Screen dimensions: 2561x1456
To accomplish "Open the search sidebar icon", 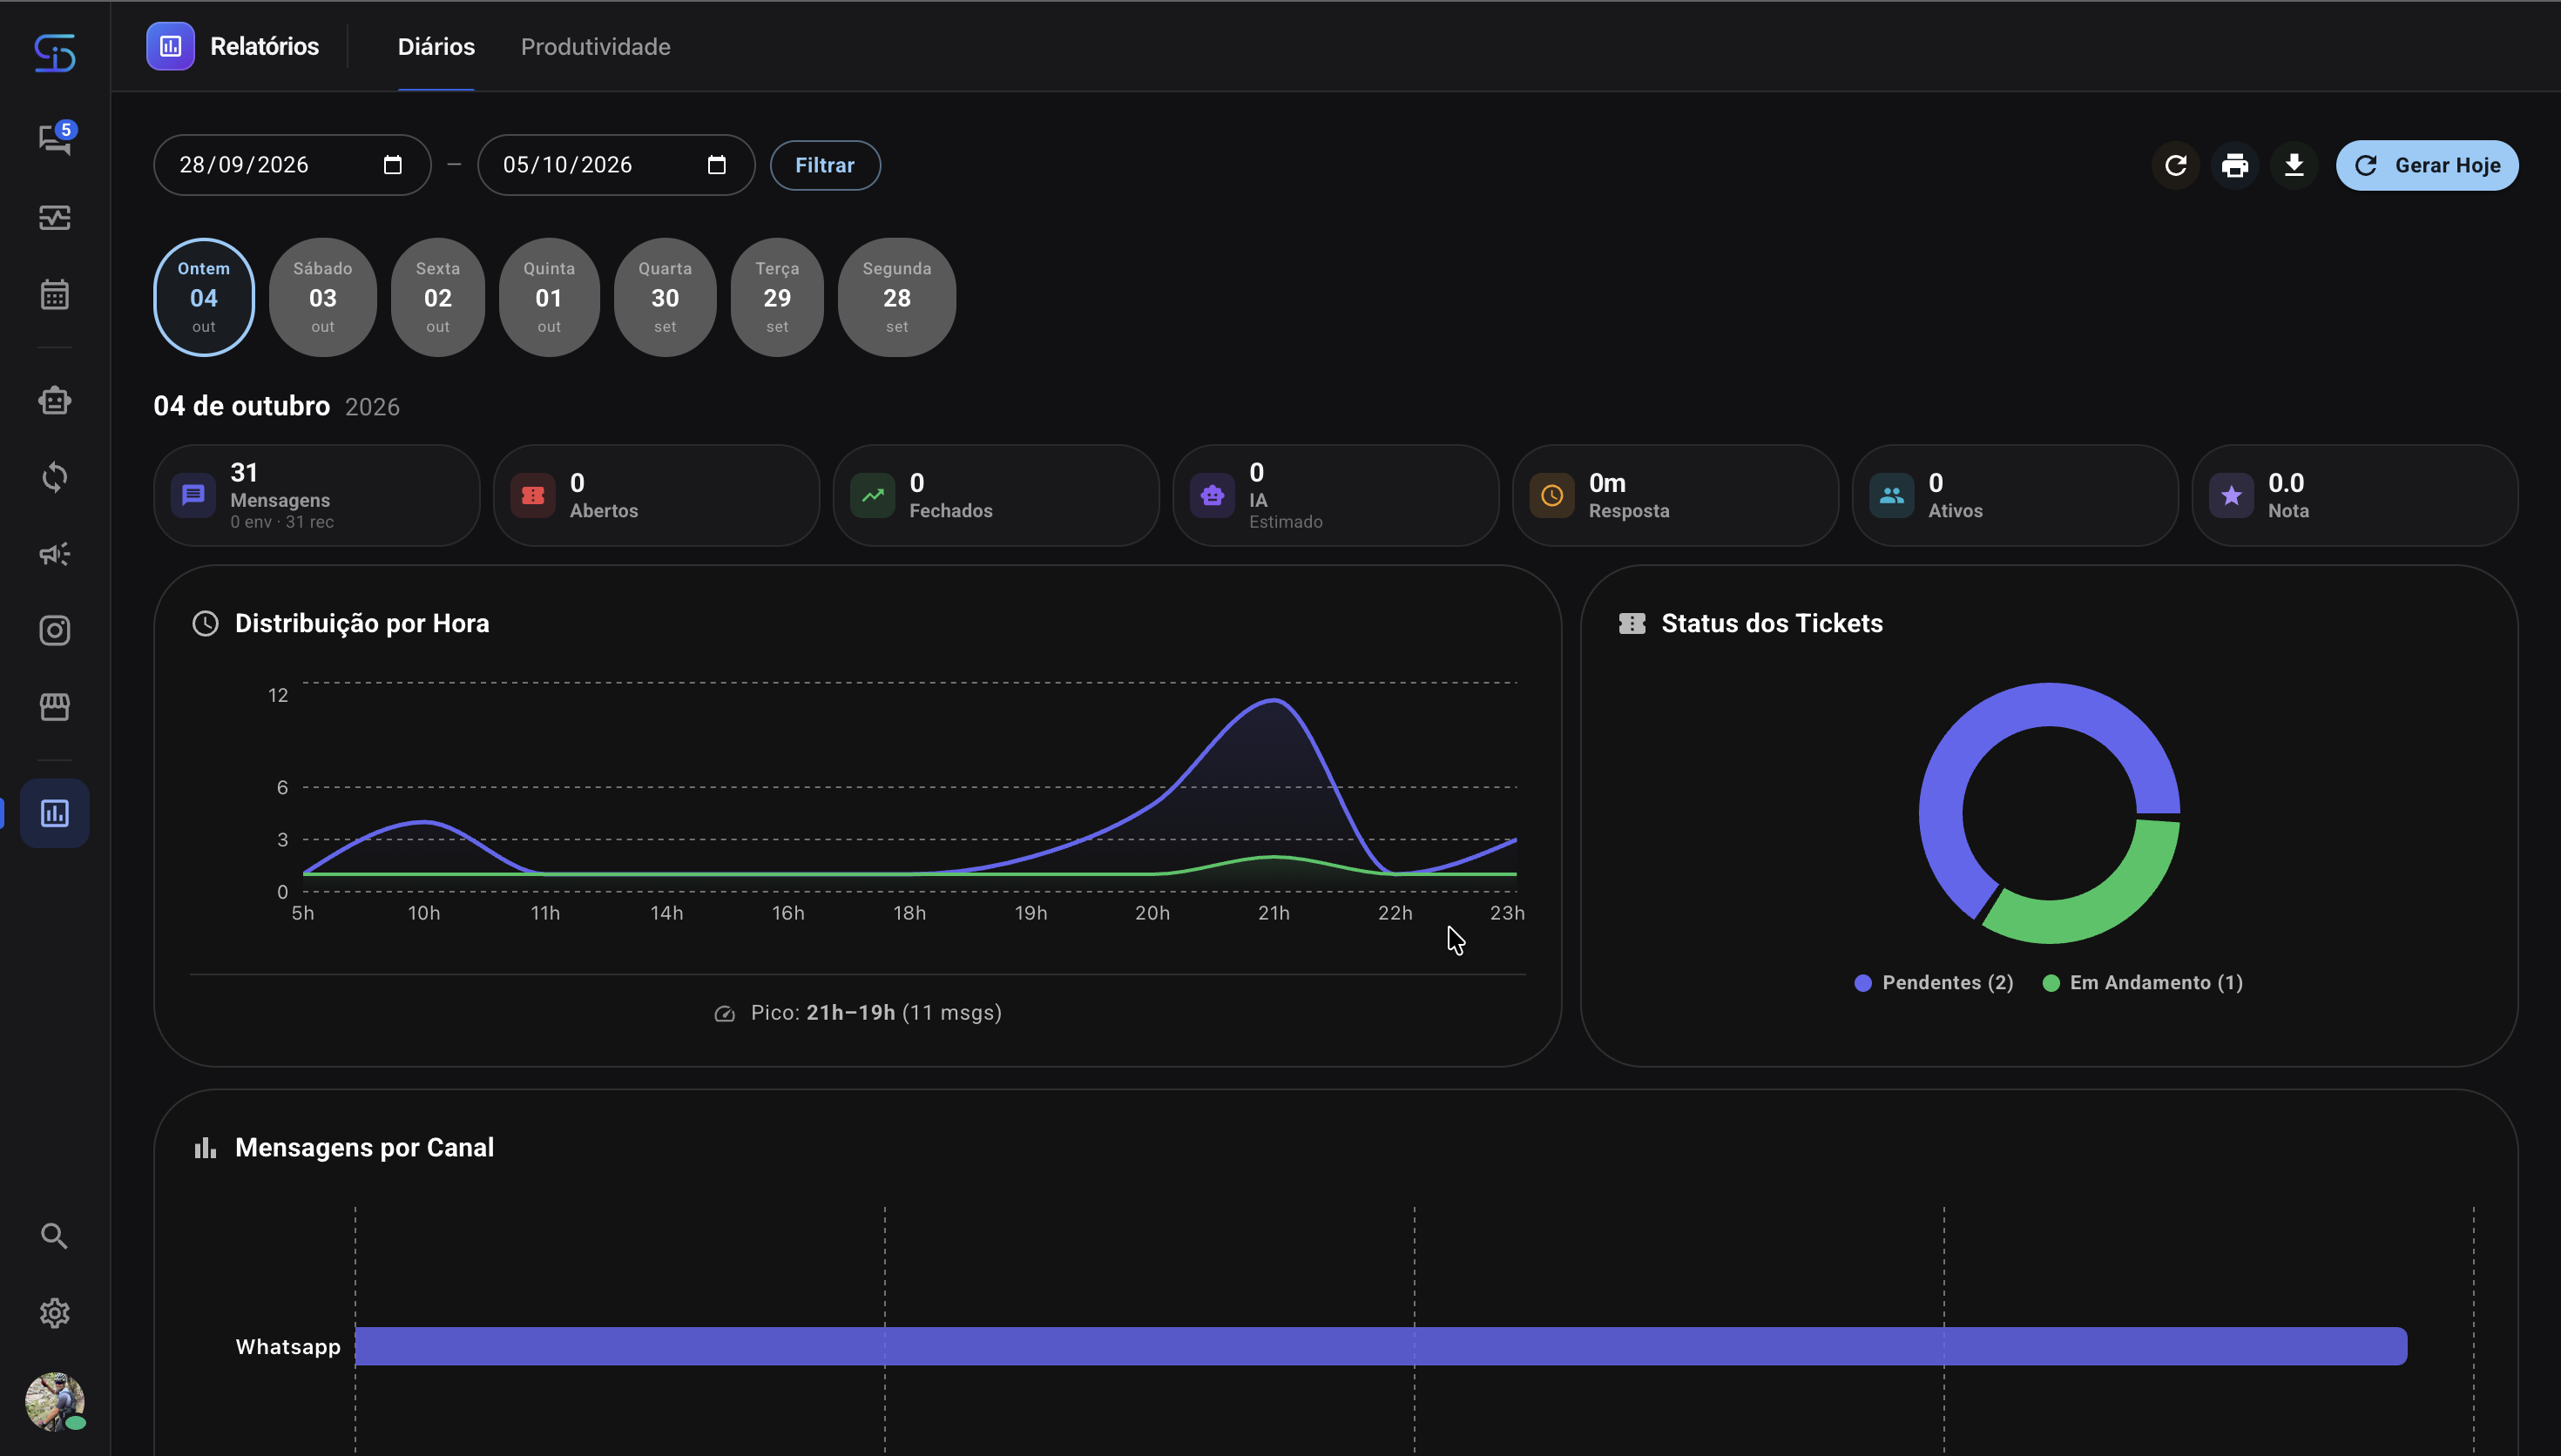I will [x=55, y=1236].
